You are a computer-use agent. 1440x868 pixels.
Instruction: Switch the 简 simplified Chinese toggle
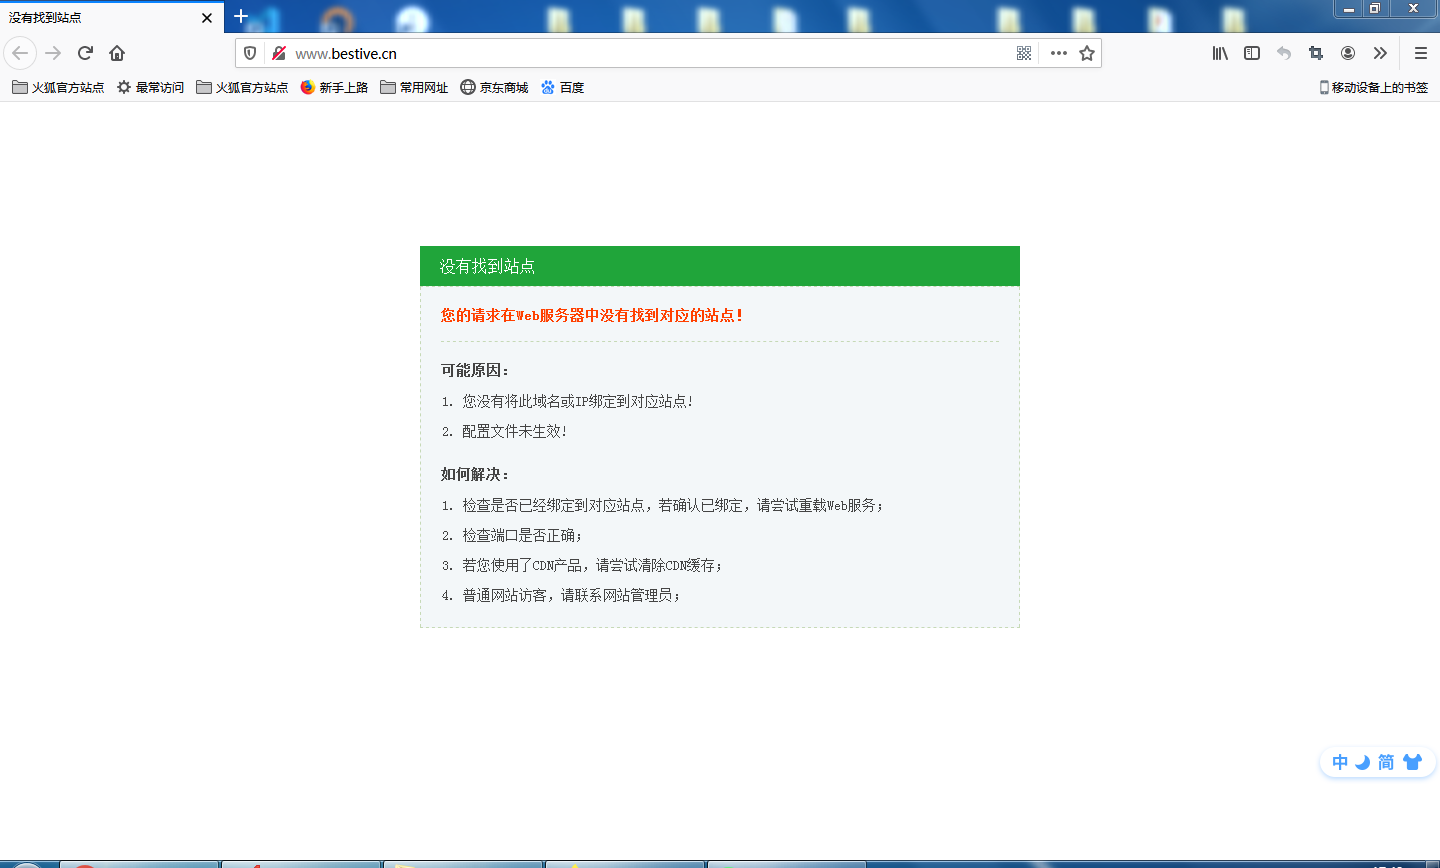(x=1386, y=762)
